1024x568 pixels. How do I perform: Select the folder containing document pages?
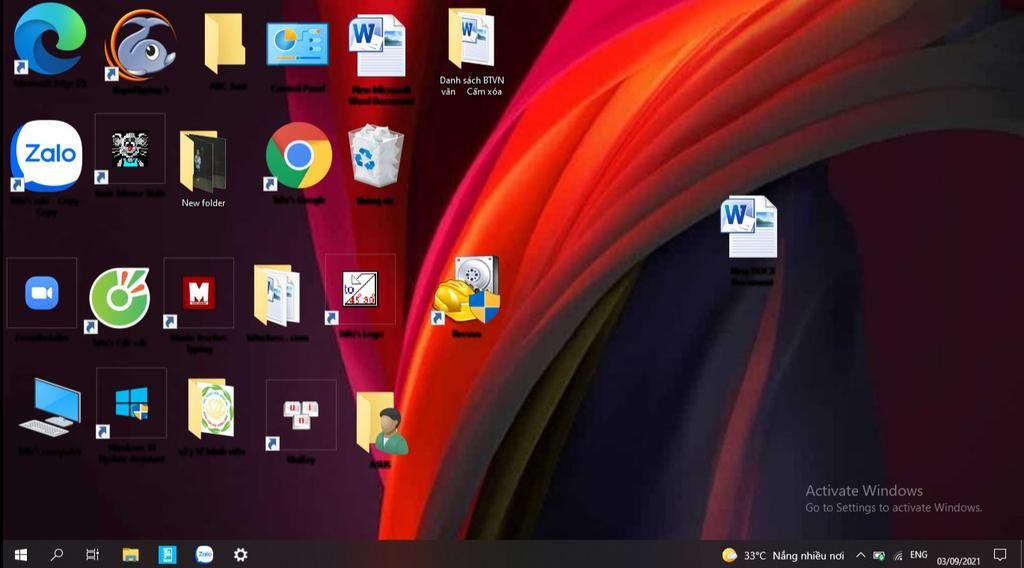pyautogui.click(x=277, y=294)
